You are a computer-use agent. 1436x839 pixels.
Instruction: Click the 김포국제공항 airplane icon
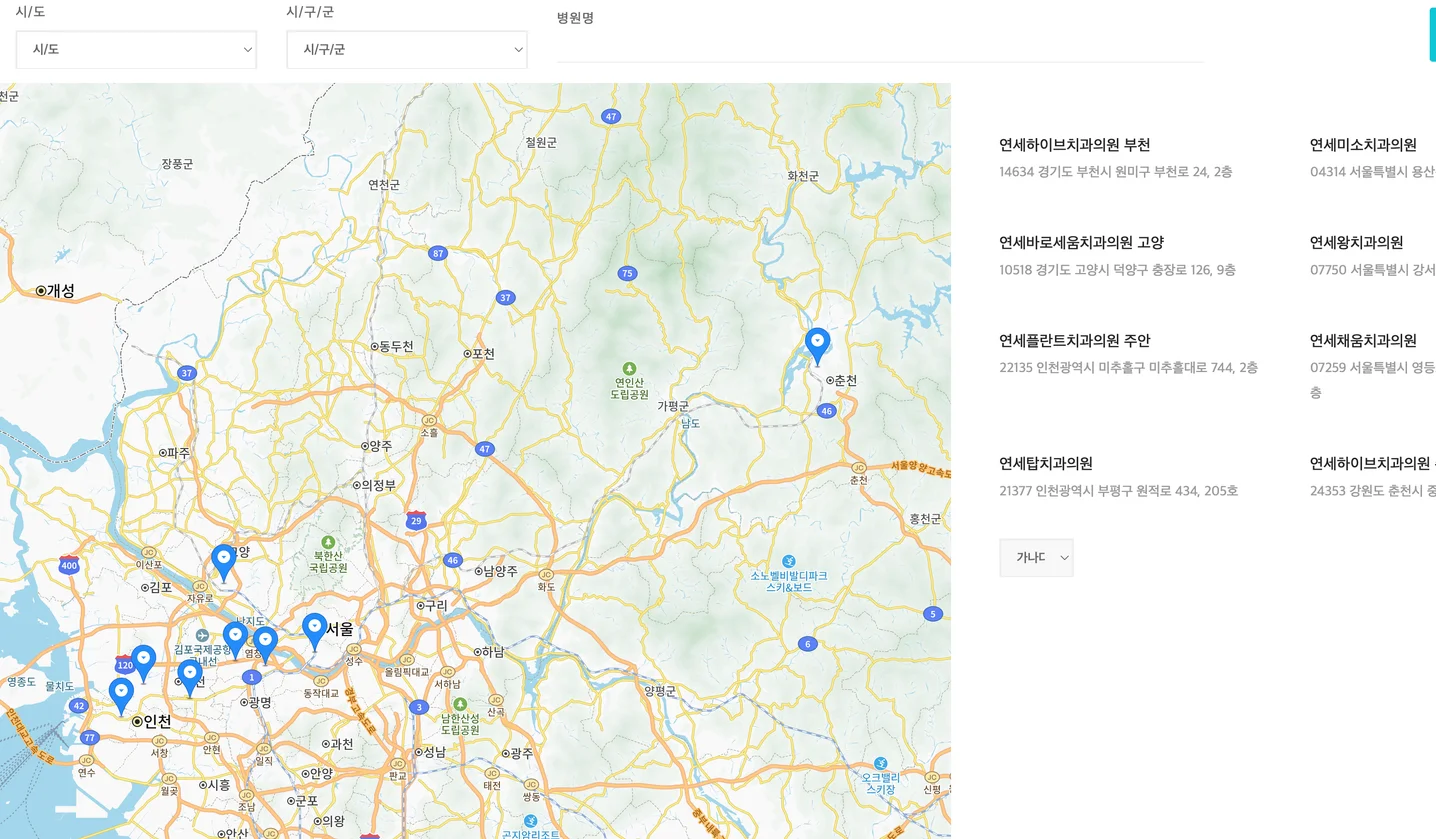(202, 636)
